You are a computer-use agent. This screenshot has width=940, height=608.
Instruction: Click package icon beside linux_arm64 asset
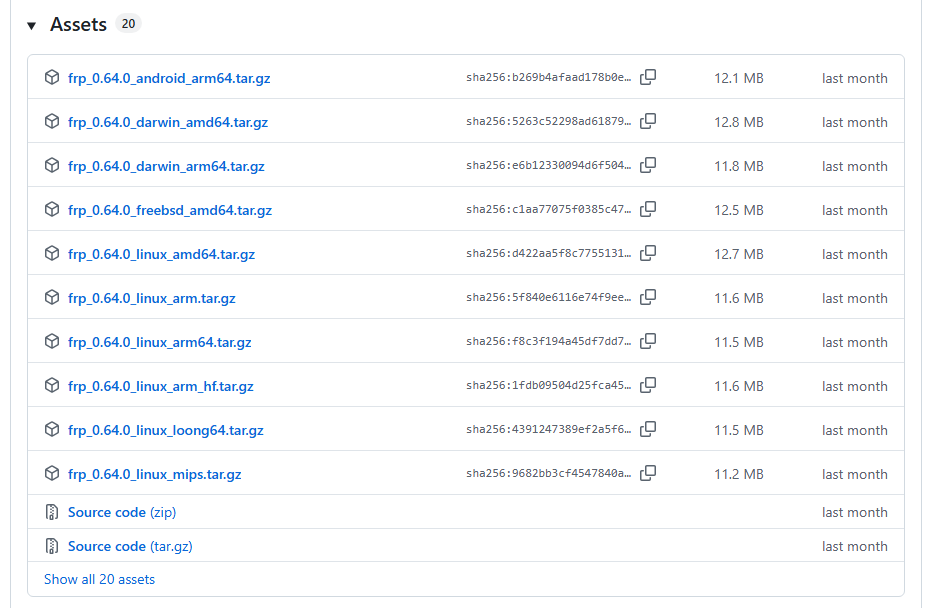52,341
